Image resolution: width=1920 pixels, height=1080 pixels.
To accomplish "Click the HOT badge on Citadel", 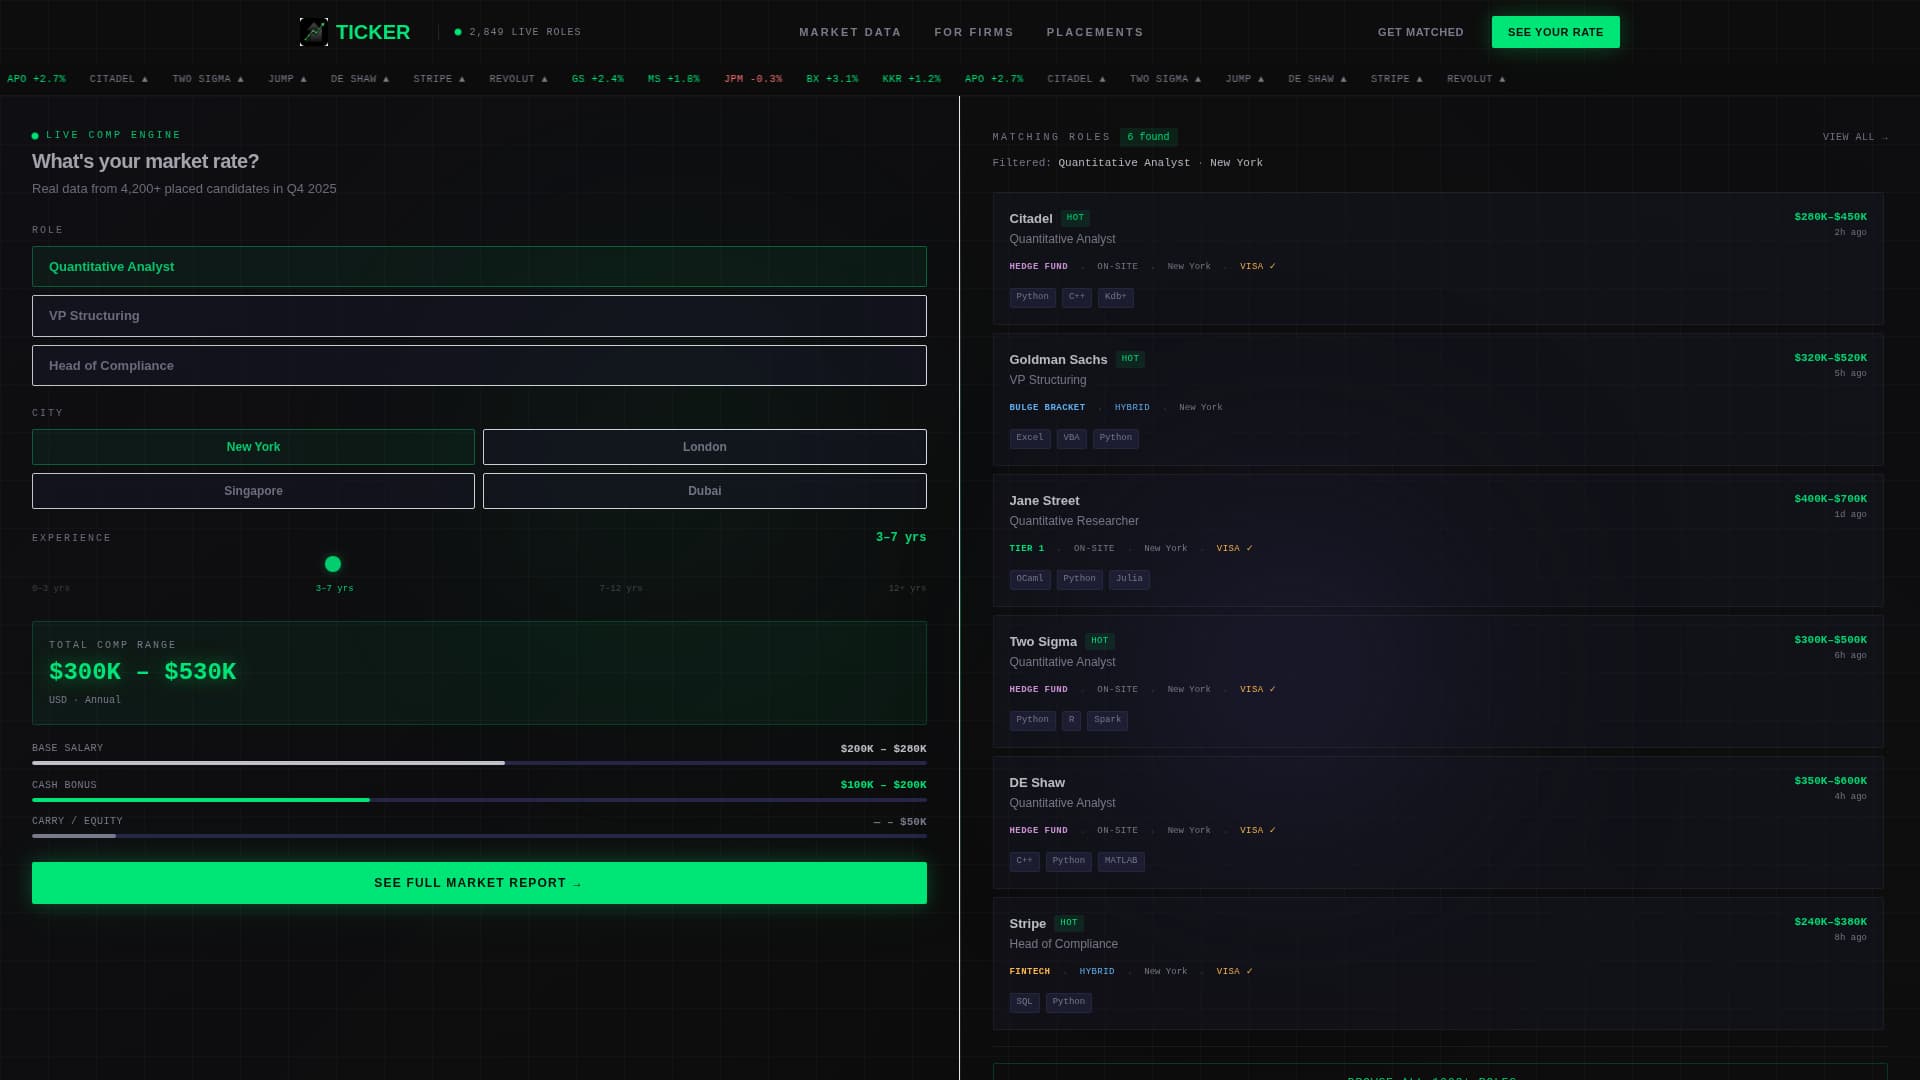I will tap(1075, 218).
